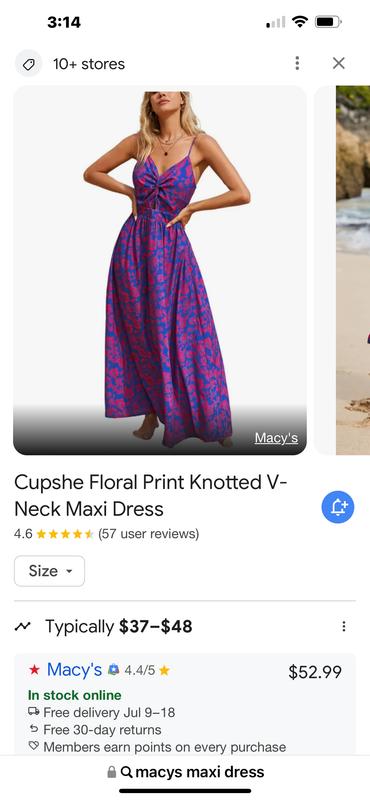Tap the $52.99 price at Macy's

(x=315, y=672)
